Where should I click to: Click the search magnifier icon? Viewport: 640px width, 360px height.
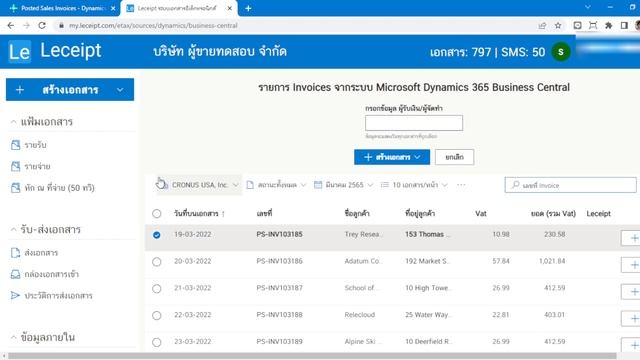[516, 185]
